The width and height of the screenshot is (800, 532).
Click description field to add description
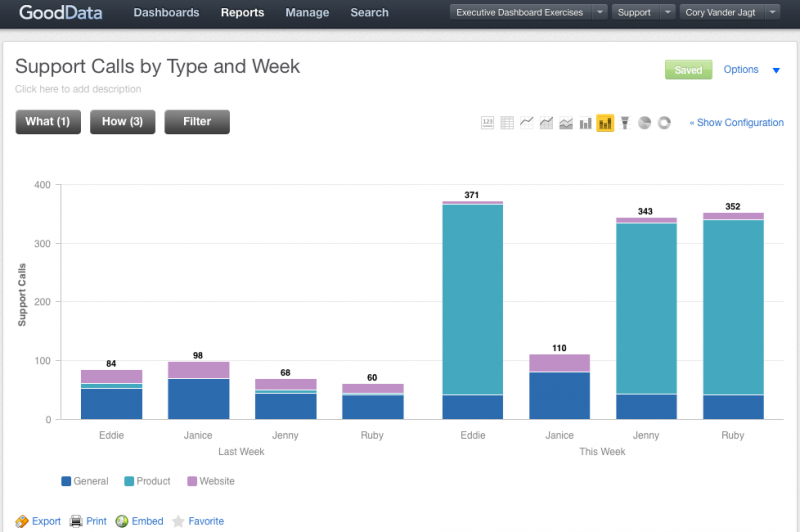[78, 90]
